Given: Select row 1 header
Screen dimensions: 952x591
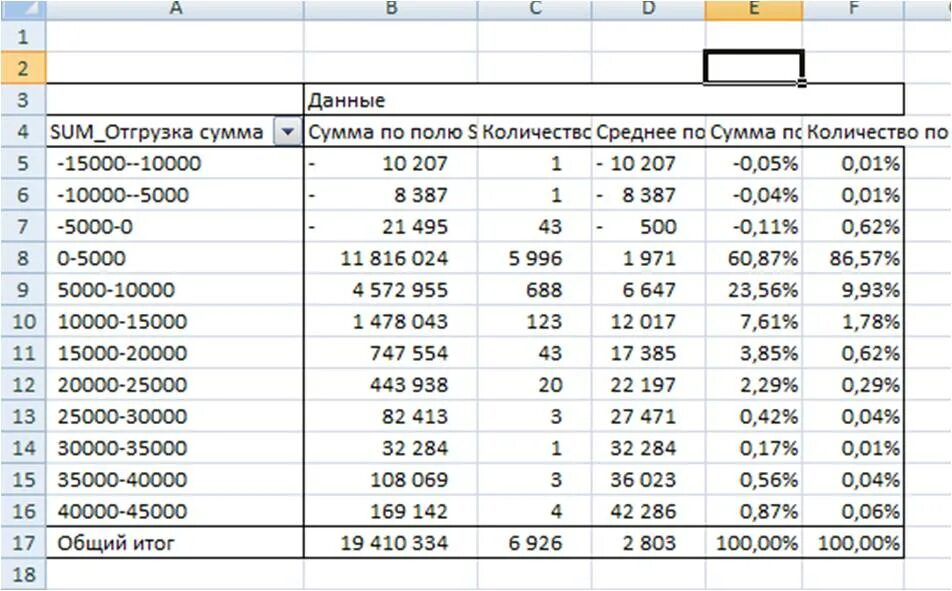Looking at the screenshot, I should pyautogui.click(x=23, y=36).
